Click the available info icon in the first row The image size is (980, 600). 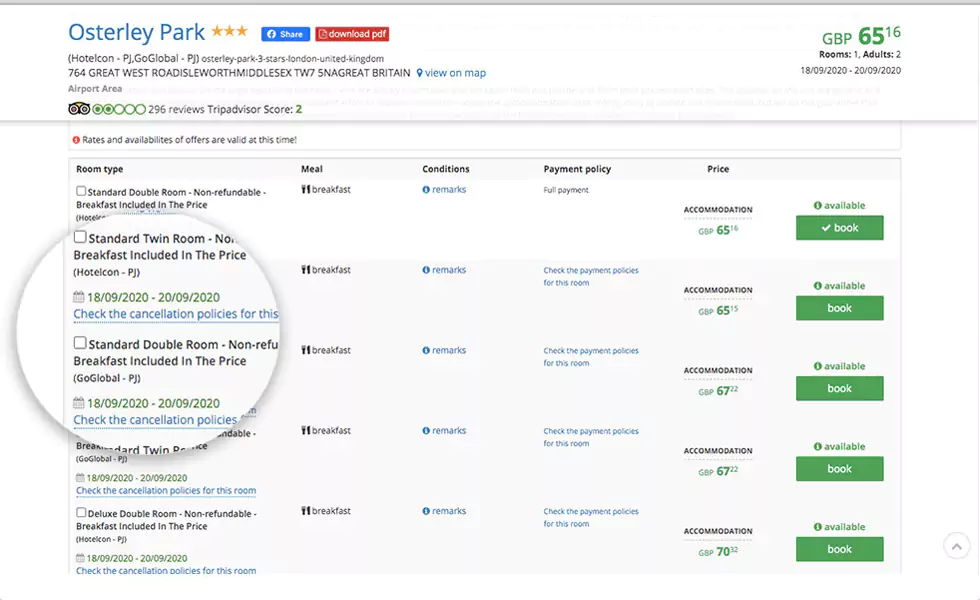[x=818, y=206]
